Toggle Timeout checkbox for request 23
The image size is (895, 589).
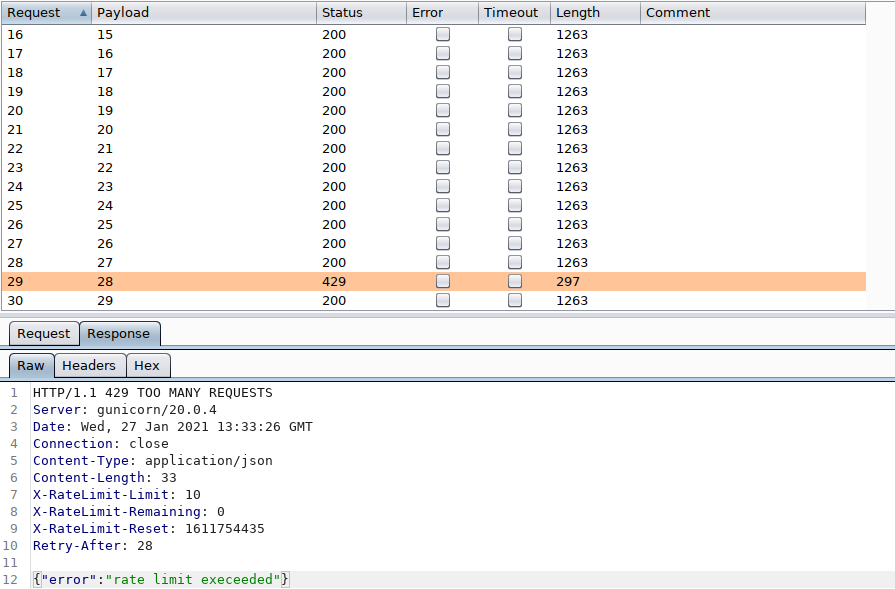pos(515,167)
